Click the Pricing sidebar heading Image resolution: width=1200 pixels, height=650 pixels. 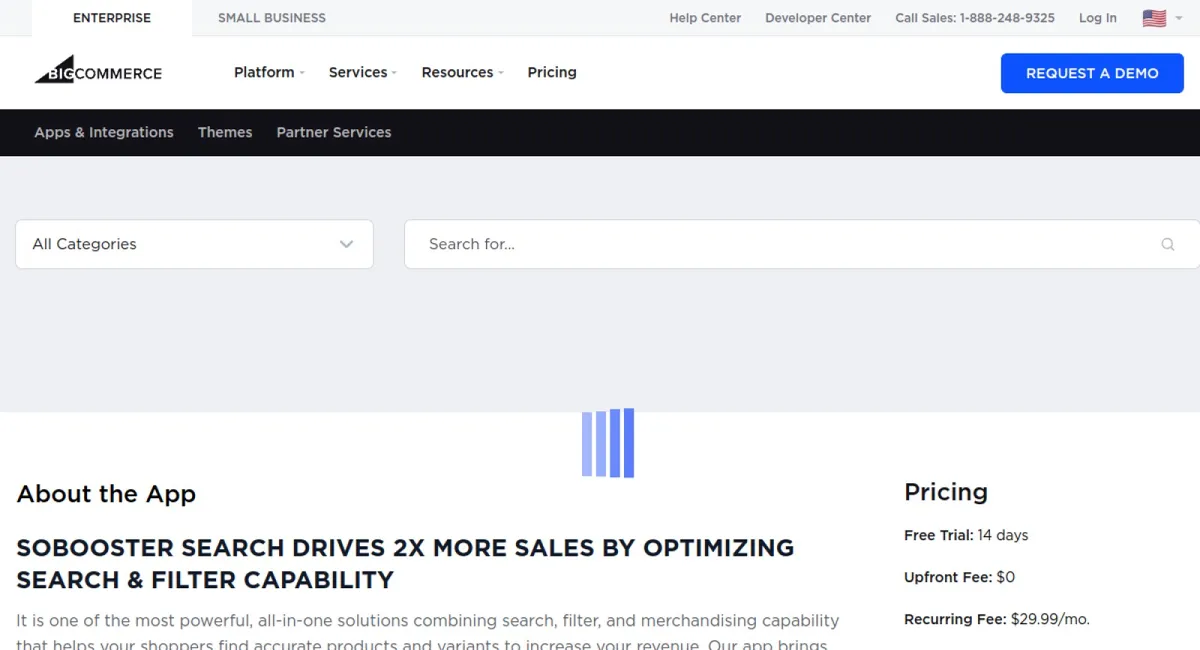pos(946,492)
